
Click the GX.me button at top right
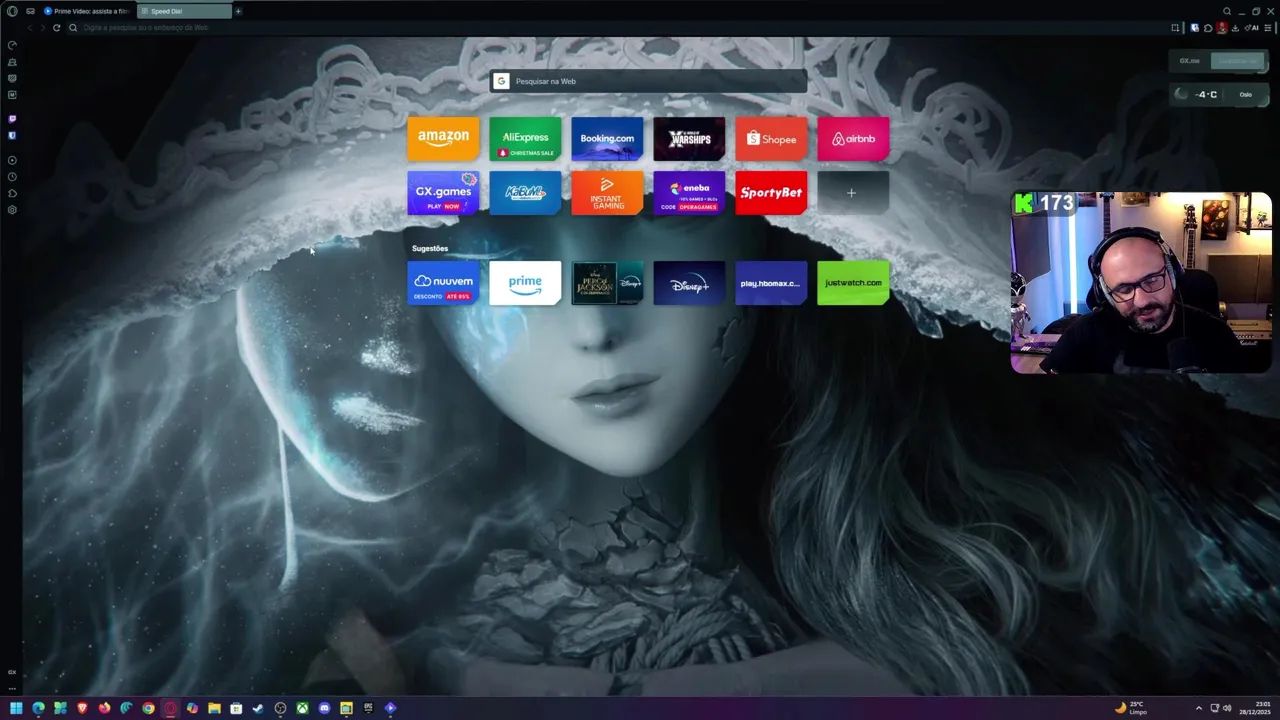1189,61
